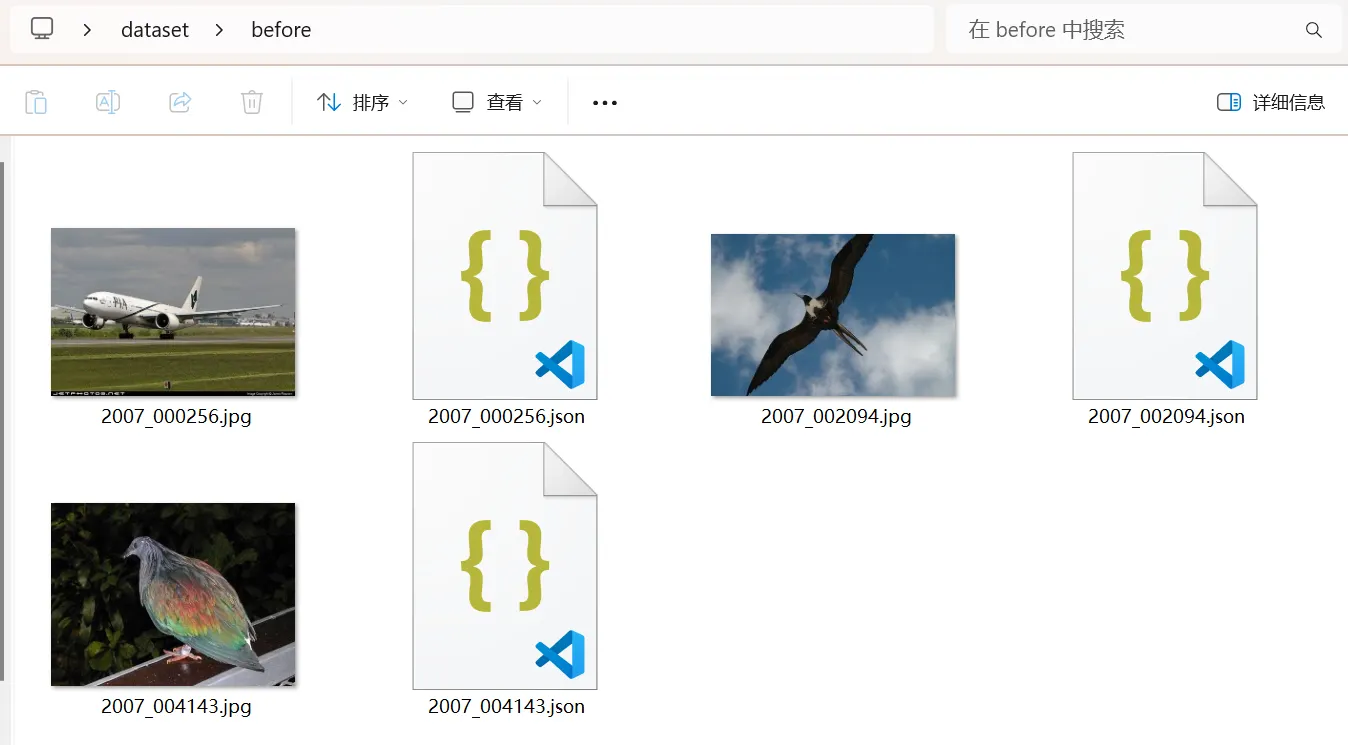The height and width of the screenshot is (745, 1348).
Task: Select the 2007_000256.json file icon
Action: 505,276
